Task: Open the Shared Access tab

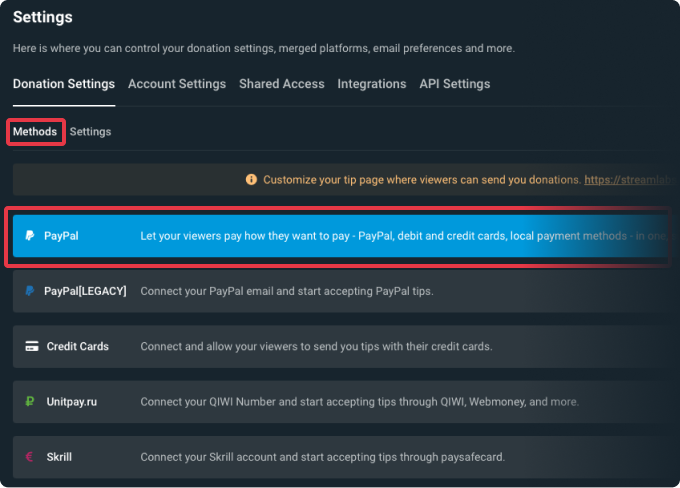Action: (282, 84)
